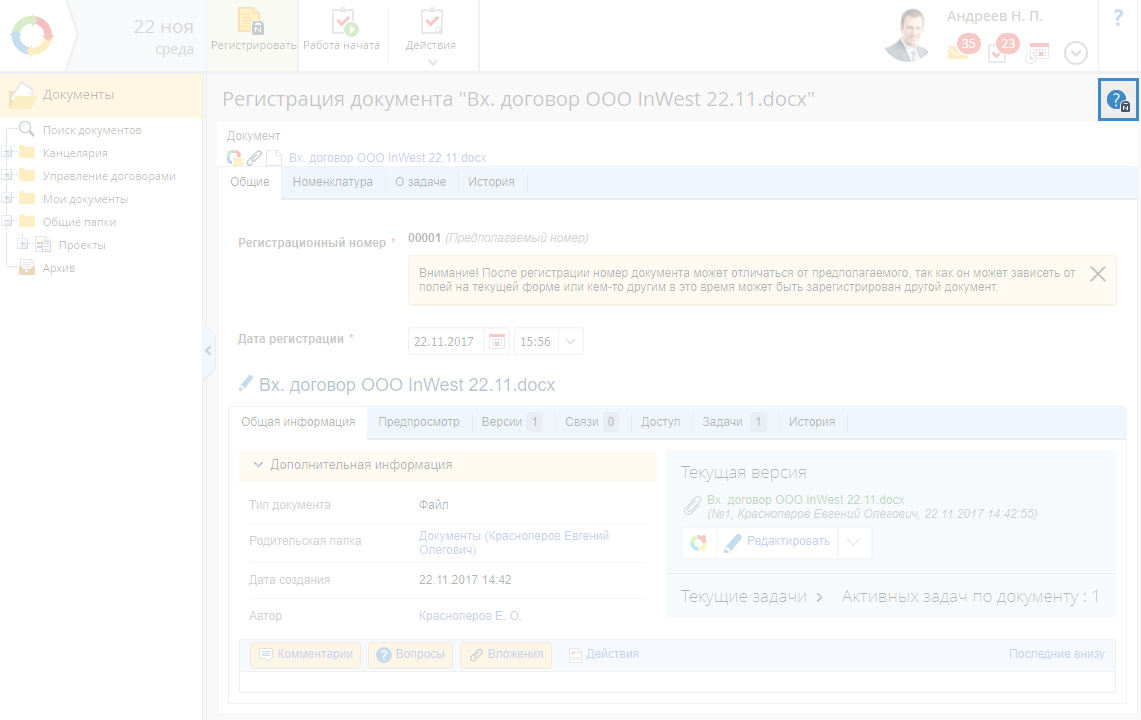This screenshot has width=1141, height=720.
Task: Click the Вложения button
Action: pyautogui.click(x=506, y=654)
